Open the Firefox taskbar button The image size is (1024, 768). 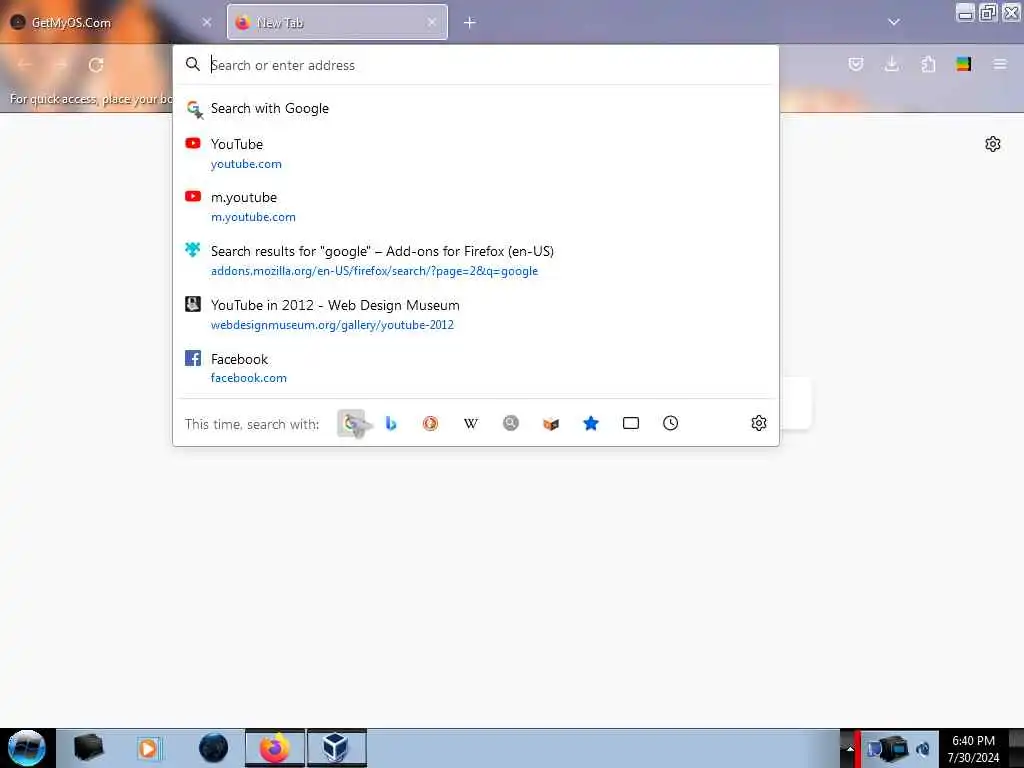[275, 748]
